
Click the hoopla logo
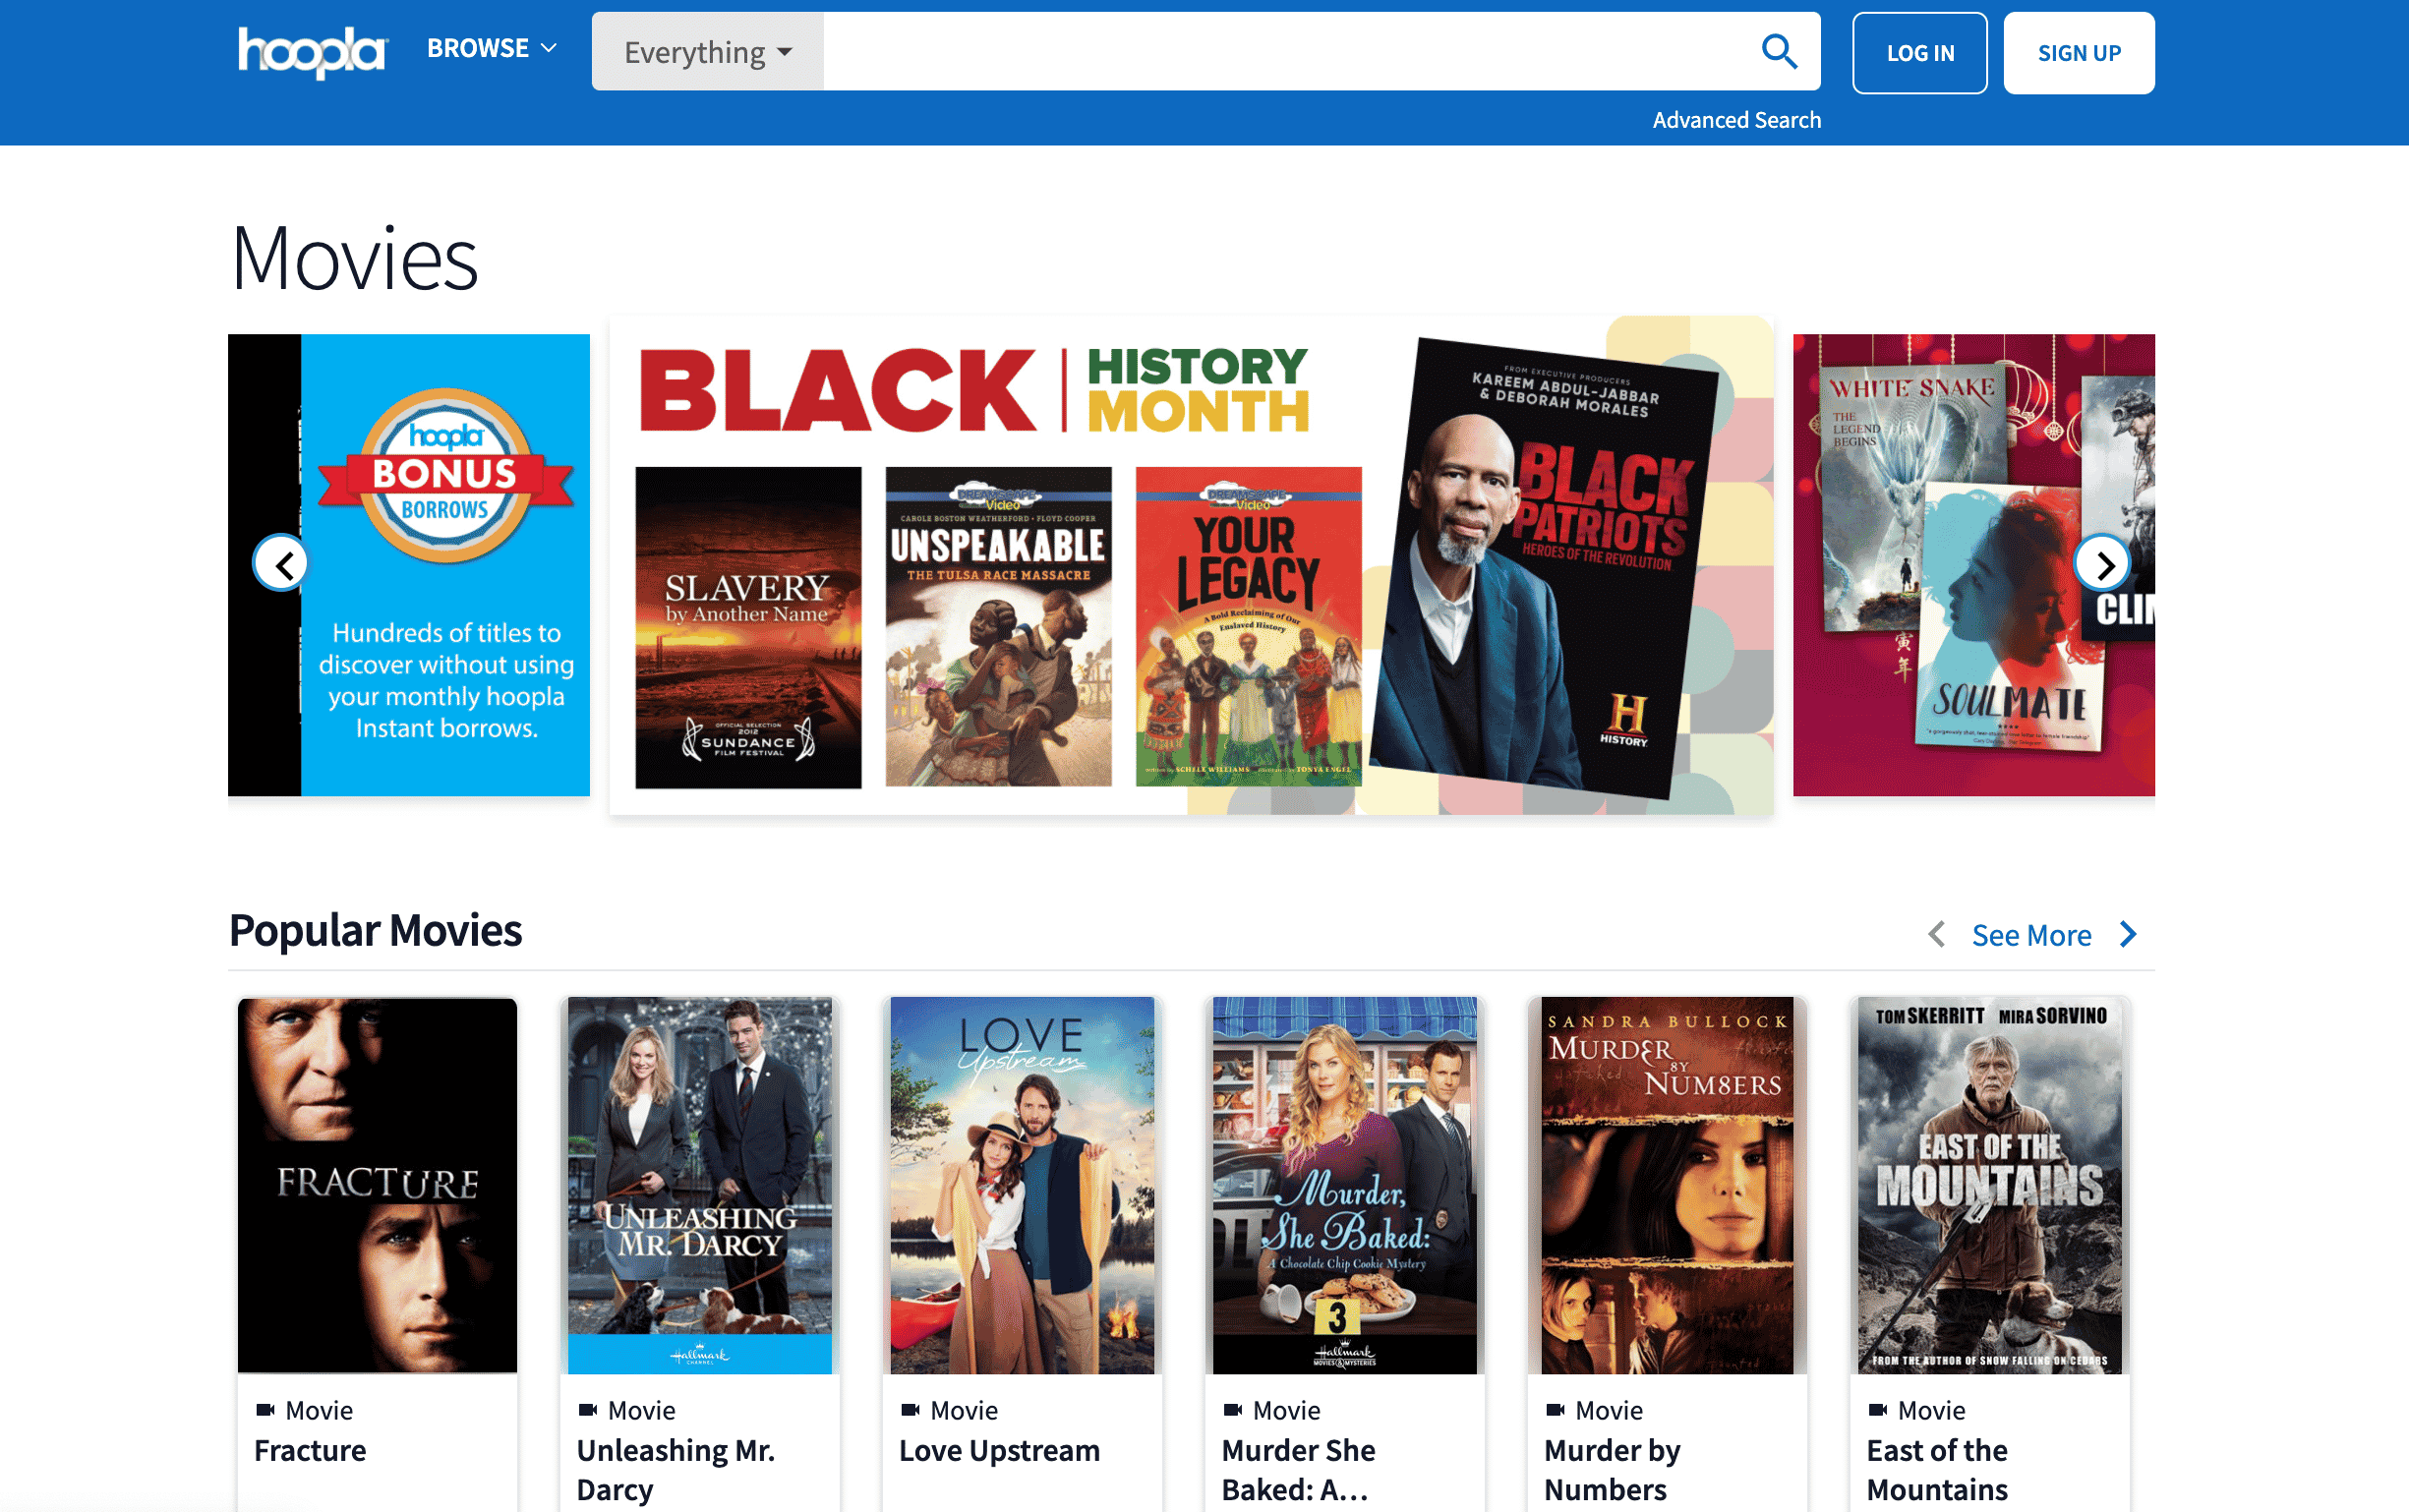312,51
